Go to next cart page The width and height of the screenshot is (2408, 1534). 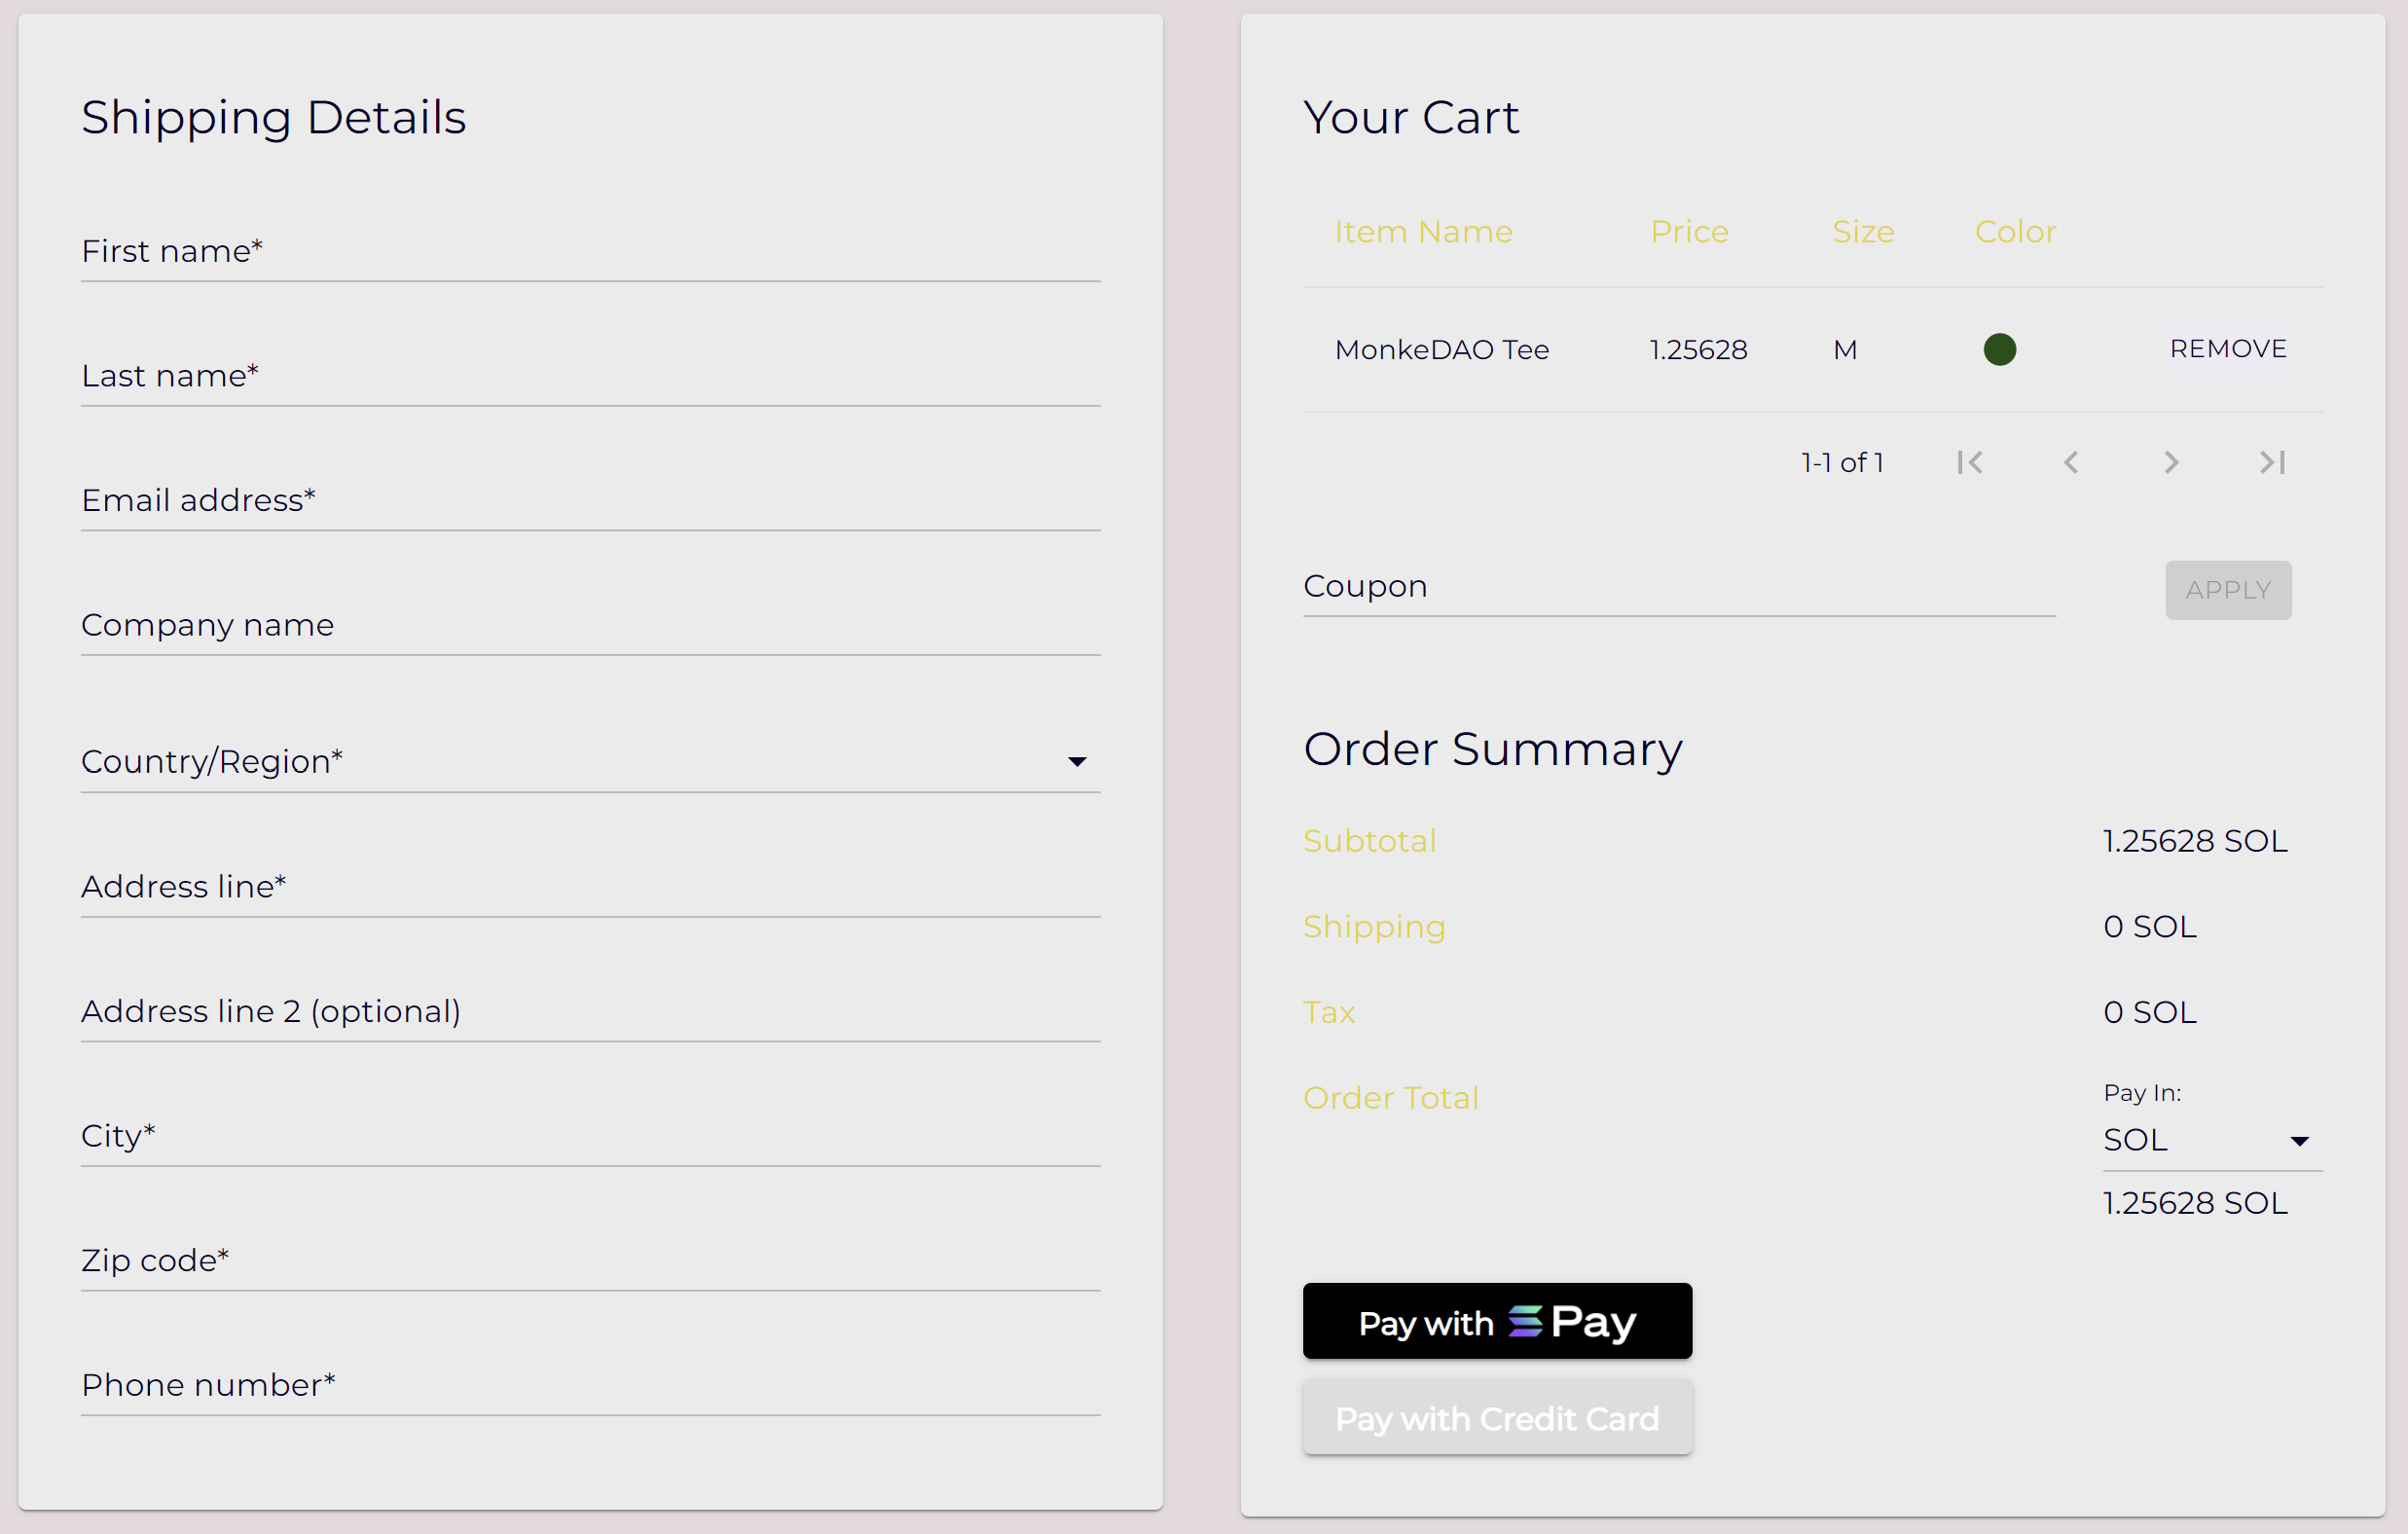pos(2171,462)
